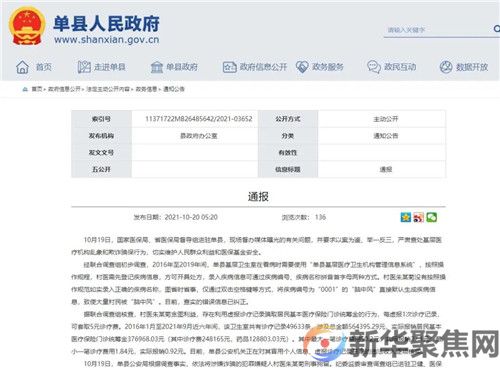Share the article via the green WeChat icon
Viewport: 500px width, 368px height.
[x=432, y=217]
